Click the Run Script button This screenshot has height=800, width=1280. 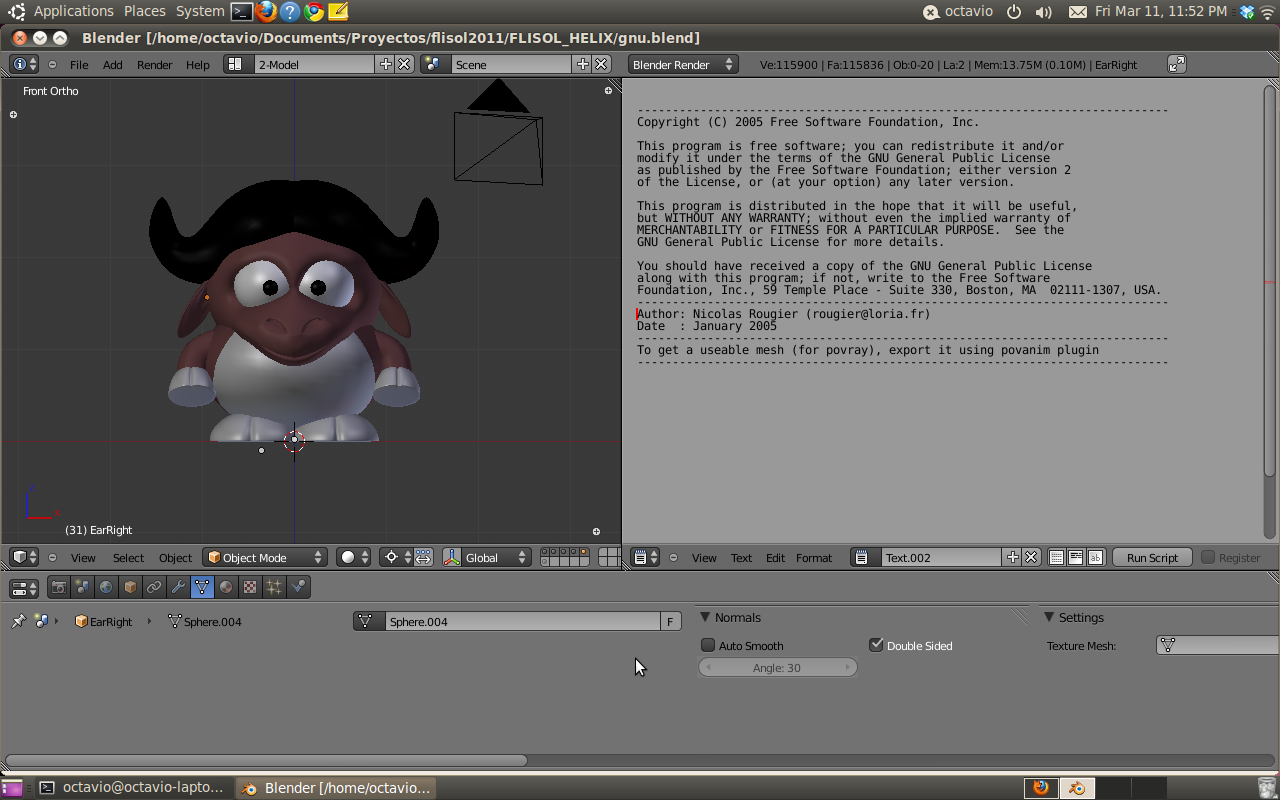1151,558
